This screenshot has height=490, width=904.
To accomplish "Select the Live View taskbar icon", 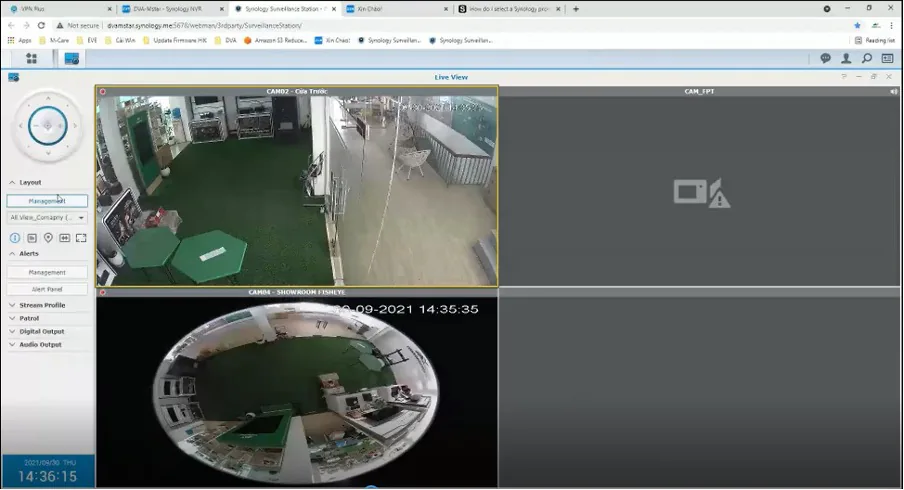I will tap(71, 58).
